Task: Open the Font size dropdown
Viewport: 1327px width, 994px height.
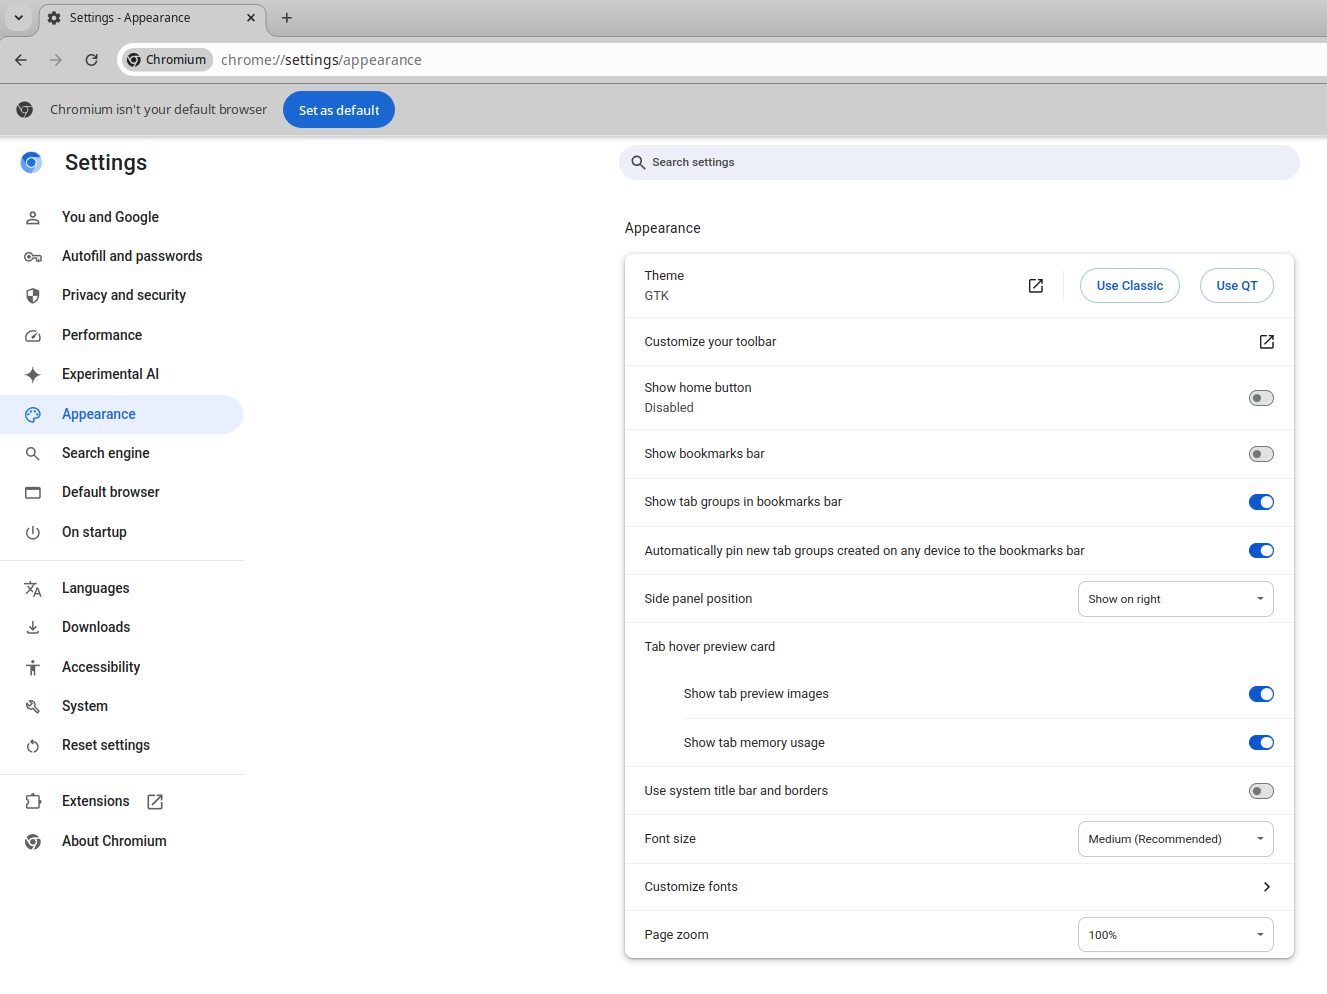Action: [1176, 839]
